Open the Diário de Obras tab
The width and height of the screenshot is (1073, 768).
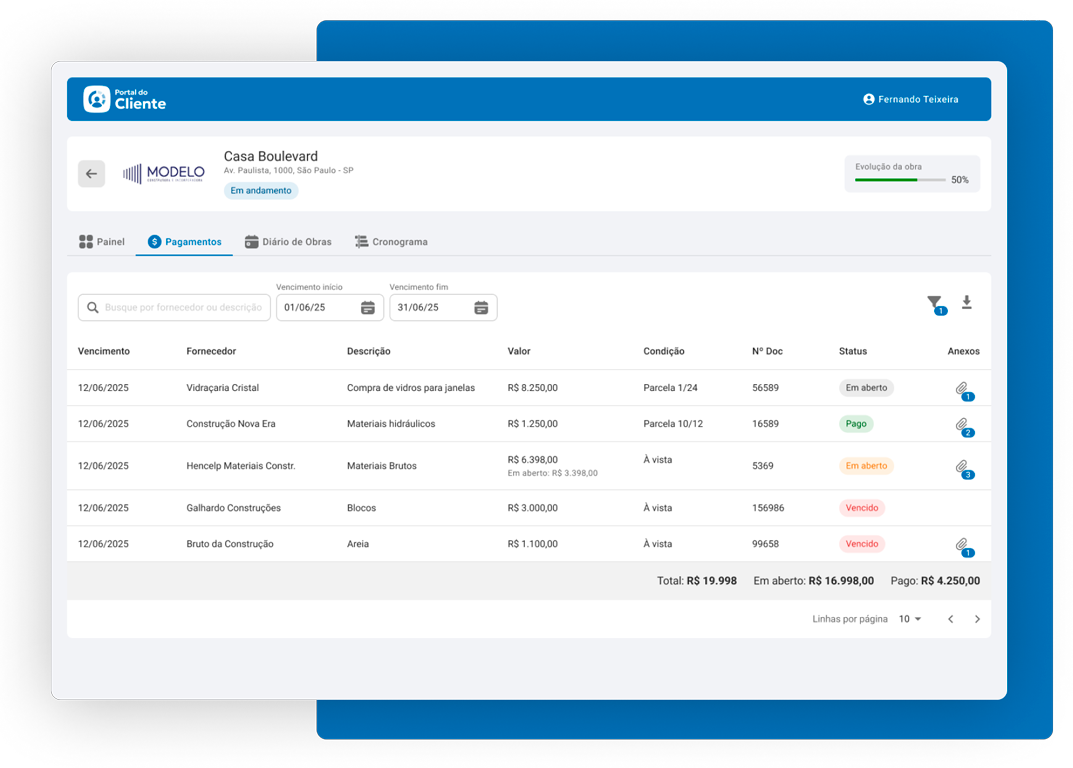288,242
